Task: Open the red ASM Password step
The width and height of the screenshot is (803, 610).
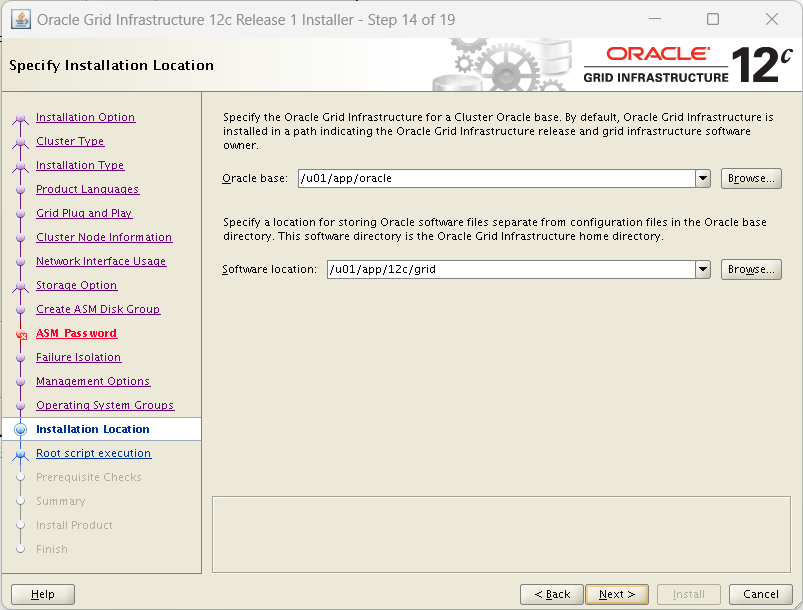Action: [x=76, y=333]
